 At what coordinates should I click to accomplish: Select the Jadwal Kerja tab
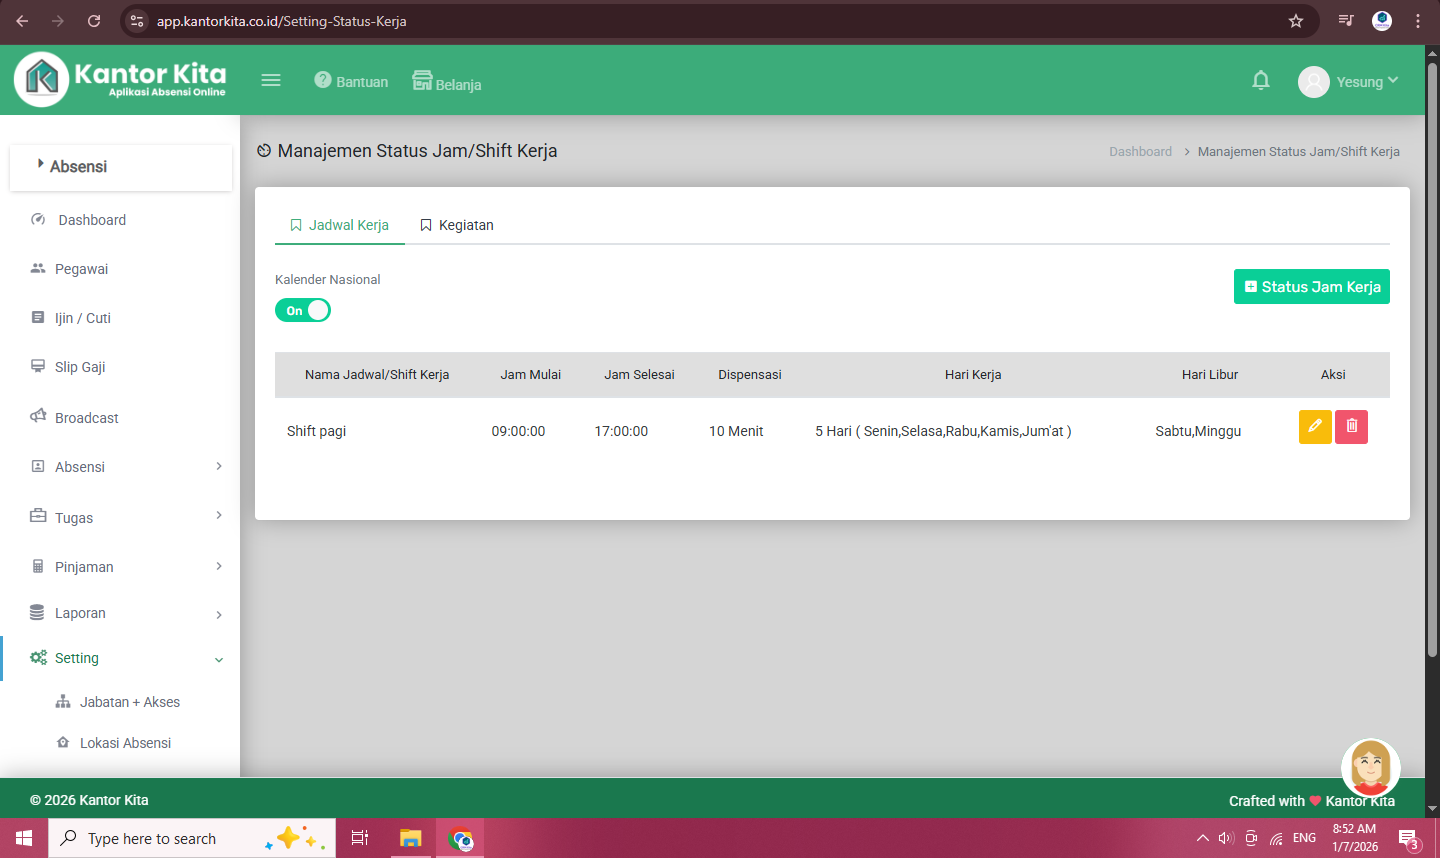pos(340,225)
